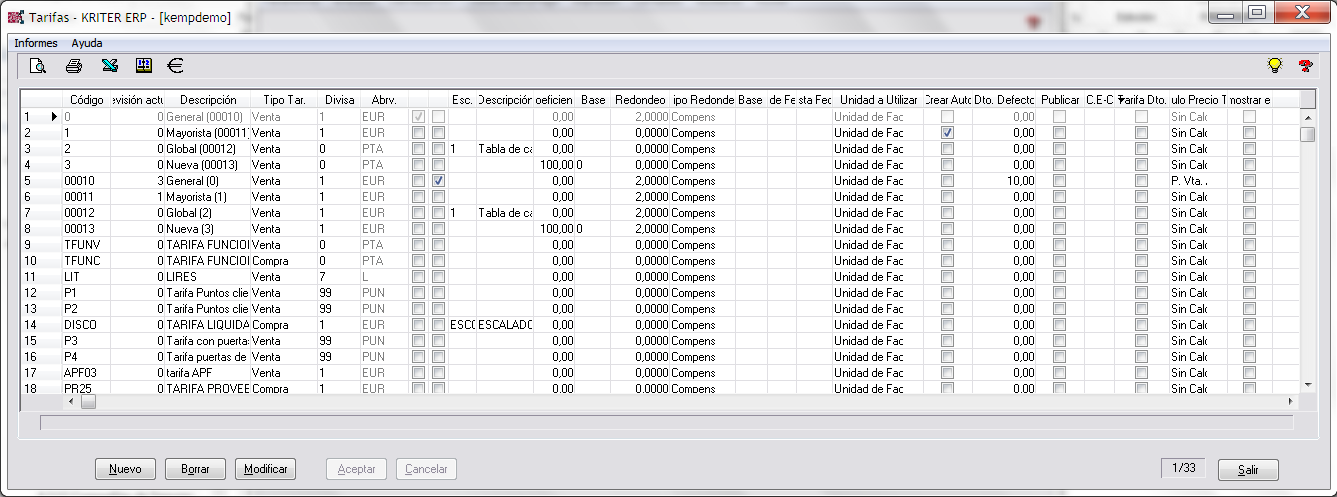Click the Tarifa Dto. column header arrow
Screen dimensions: 1337x497
click(x=1120, y=100)
